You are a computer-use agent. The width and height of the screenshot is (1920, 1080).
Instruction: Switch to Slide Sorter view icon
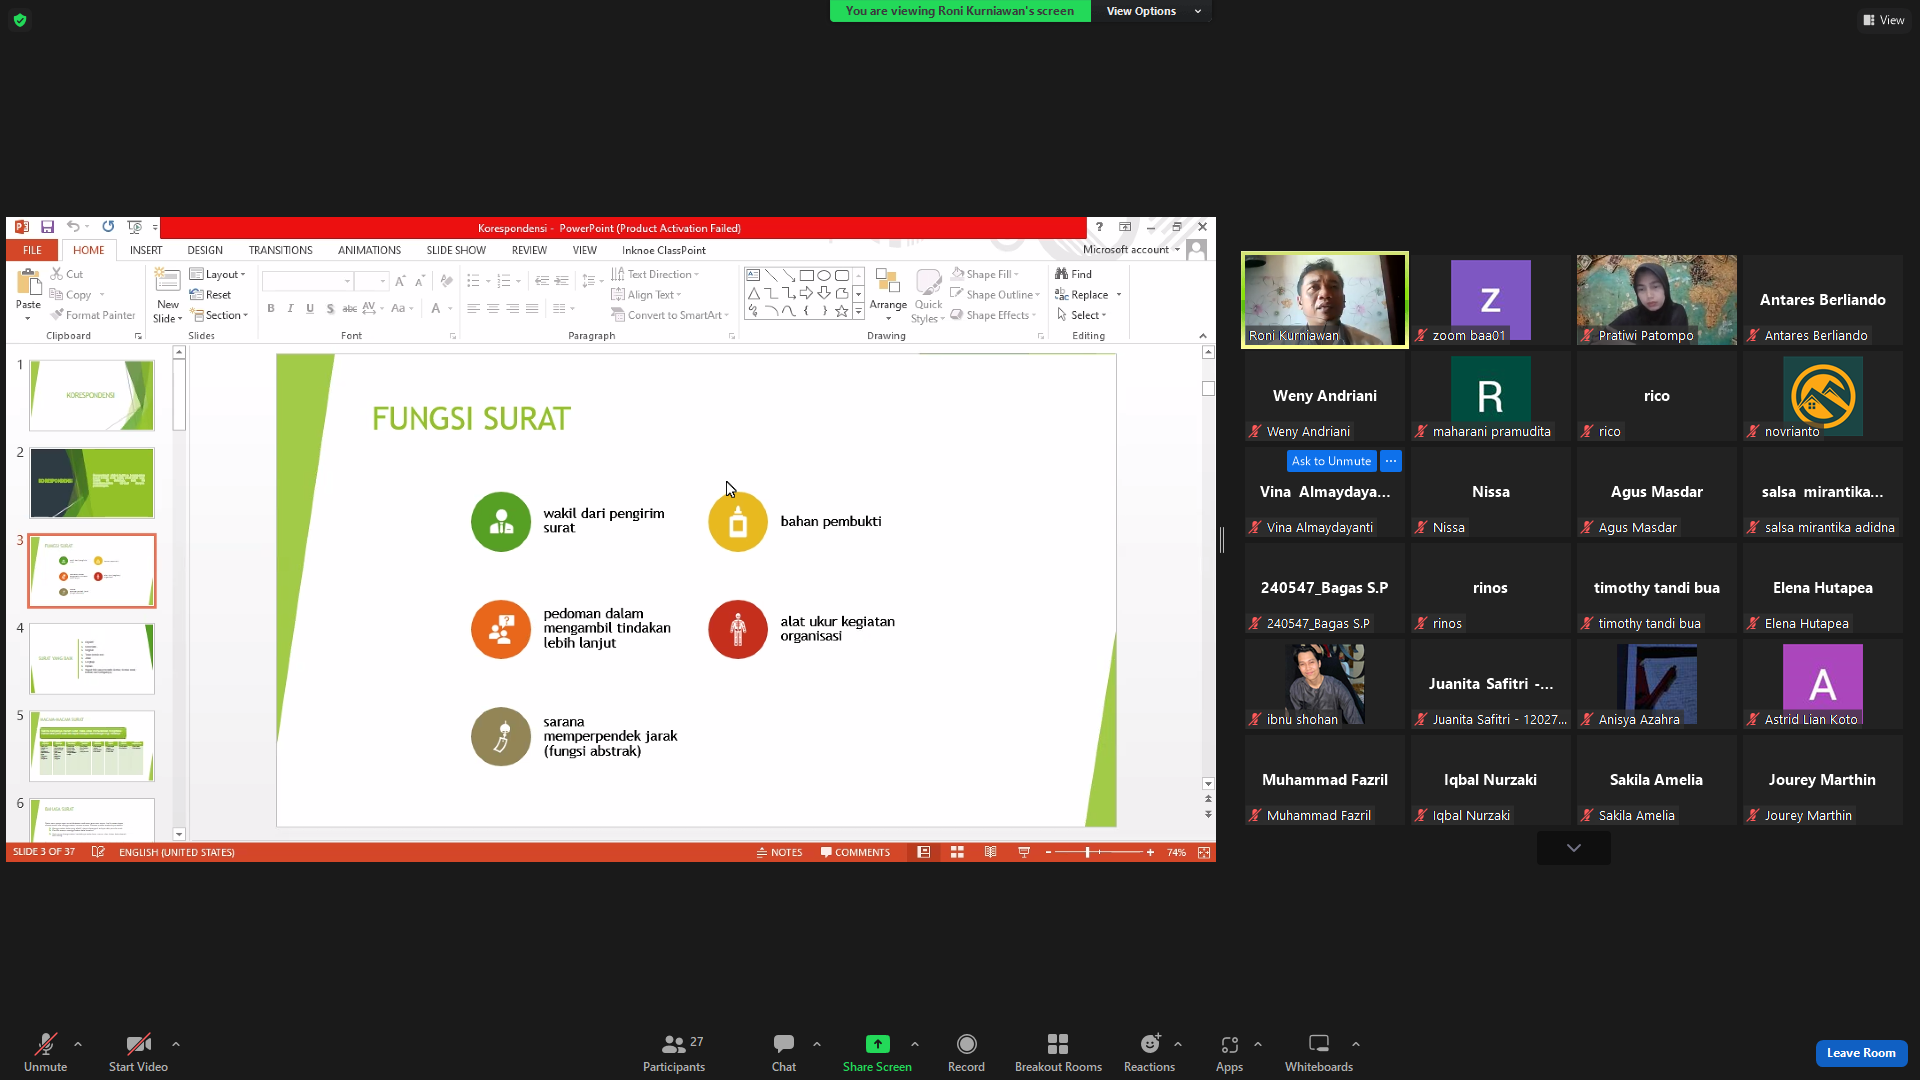coord(957,852)
